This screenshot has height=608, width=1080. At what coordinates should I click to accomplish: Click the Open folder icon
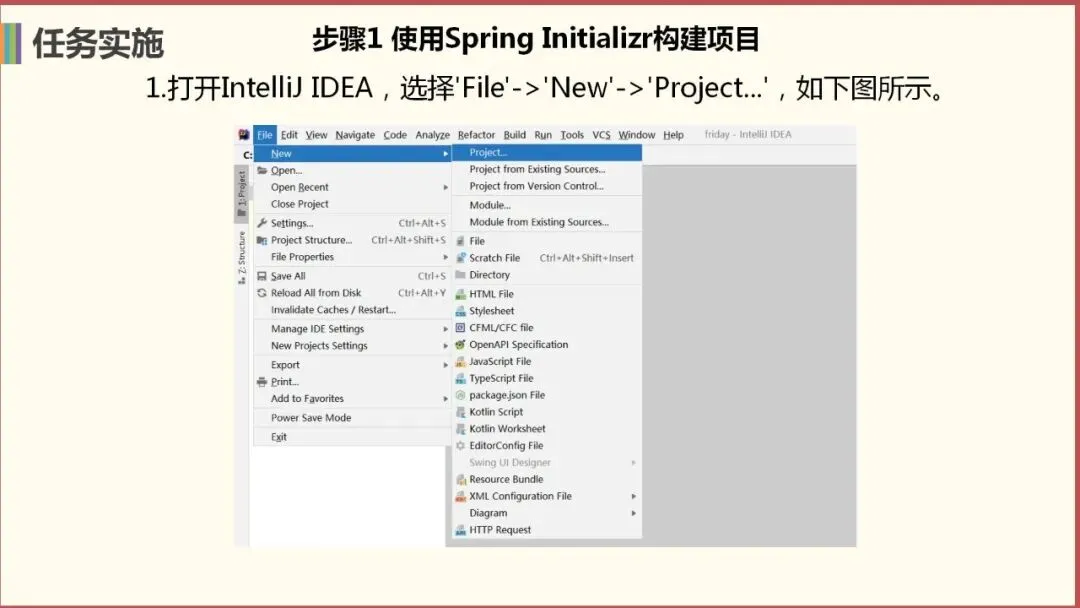coord(262,170)
